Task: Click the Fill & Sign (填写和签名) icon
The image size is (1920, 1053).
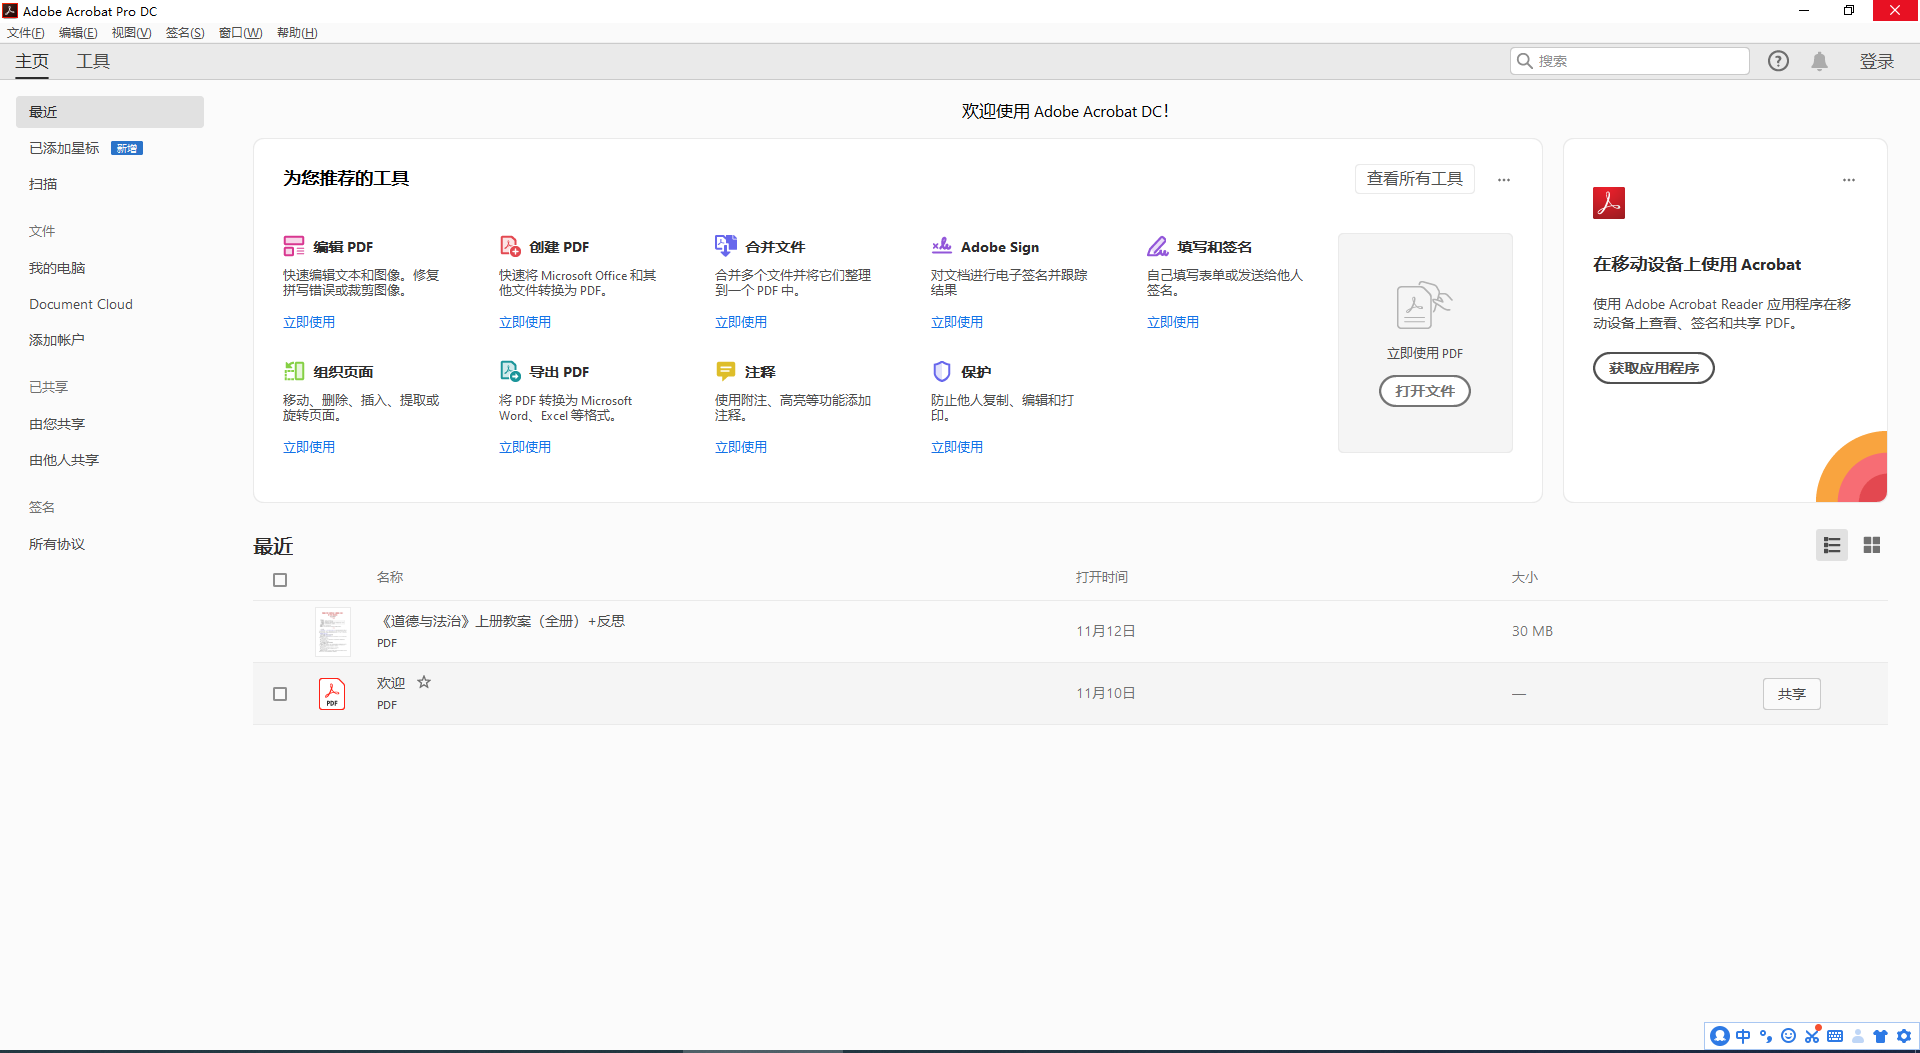Action: point(1158,246)
